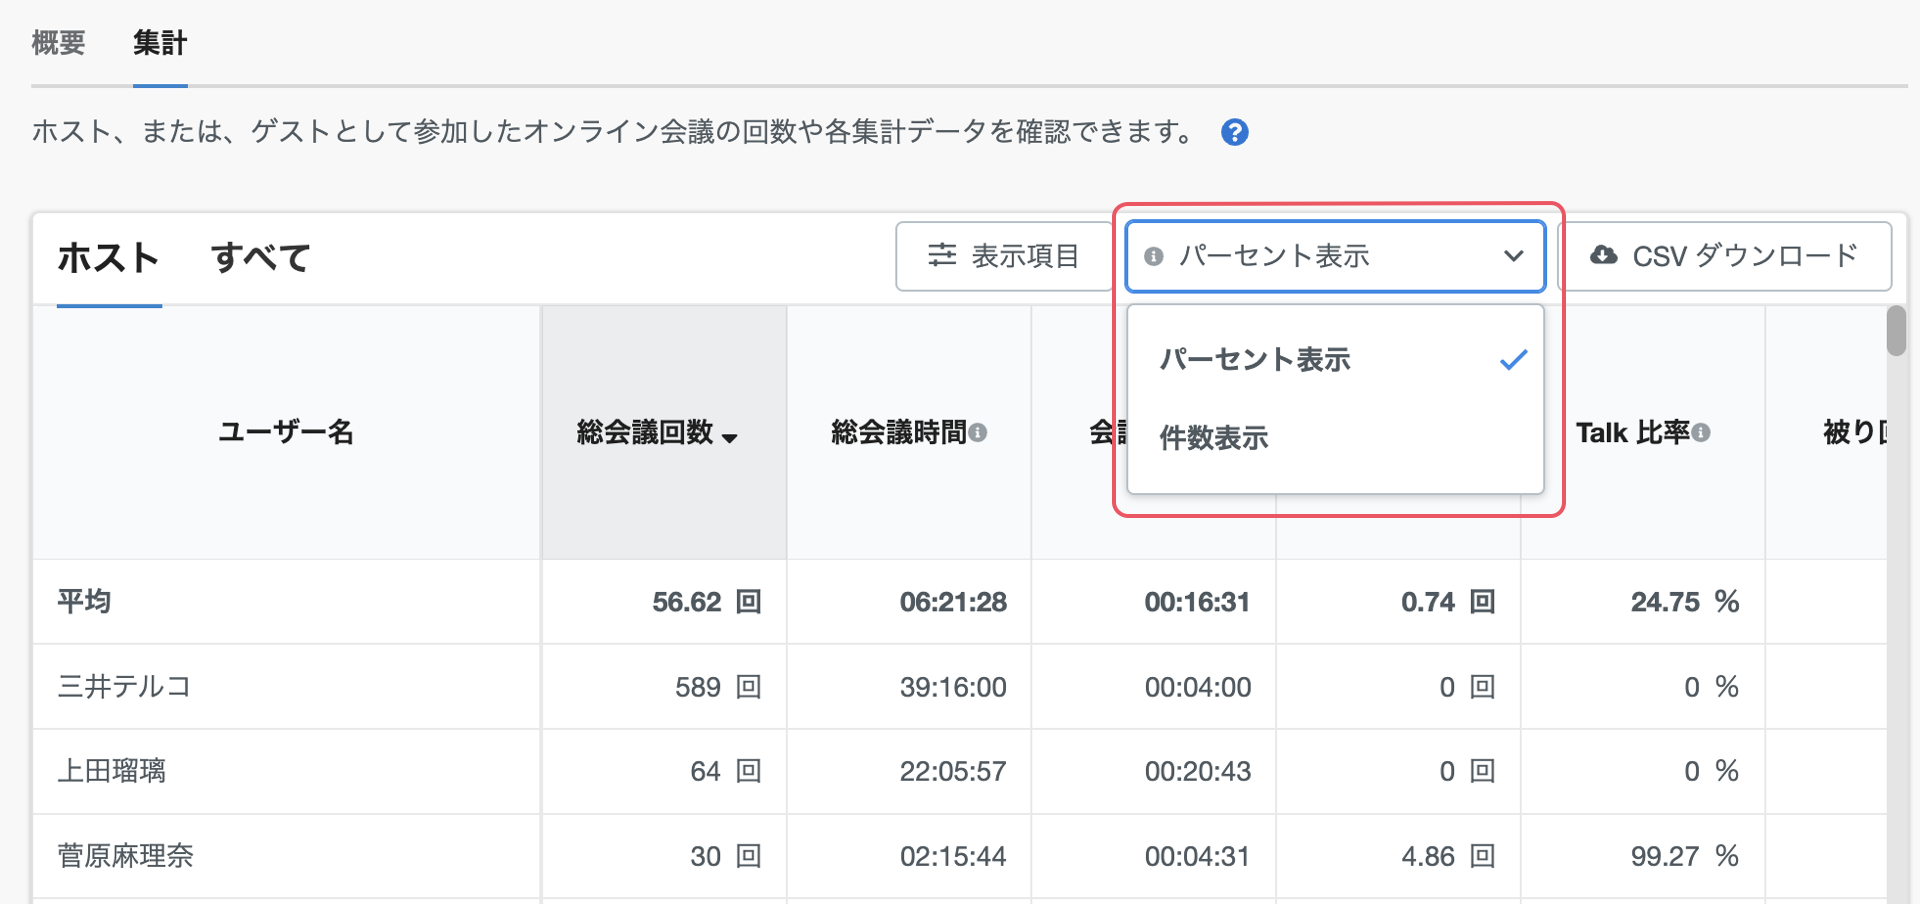Click the table's vertical scrollbar thumb
This screenshot has width=1920, height=904.
(x=1896, y=331)
